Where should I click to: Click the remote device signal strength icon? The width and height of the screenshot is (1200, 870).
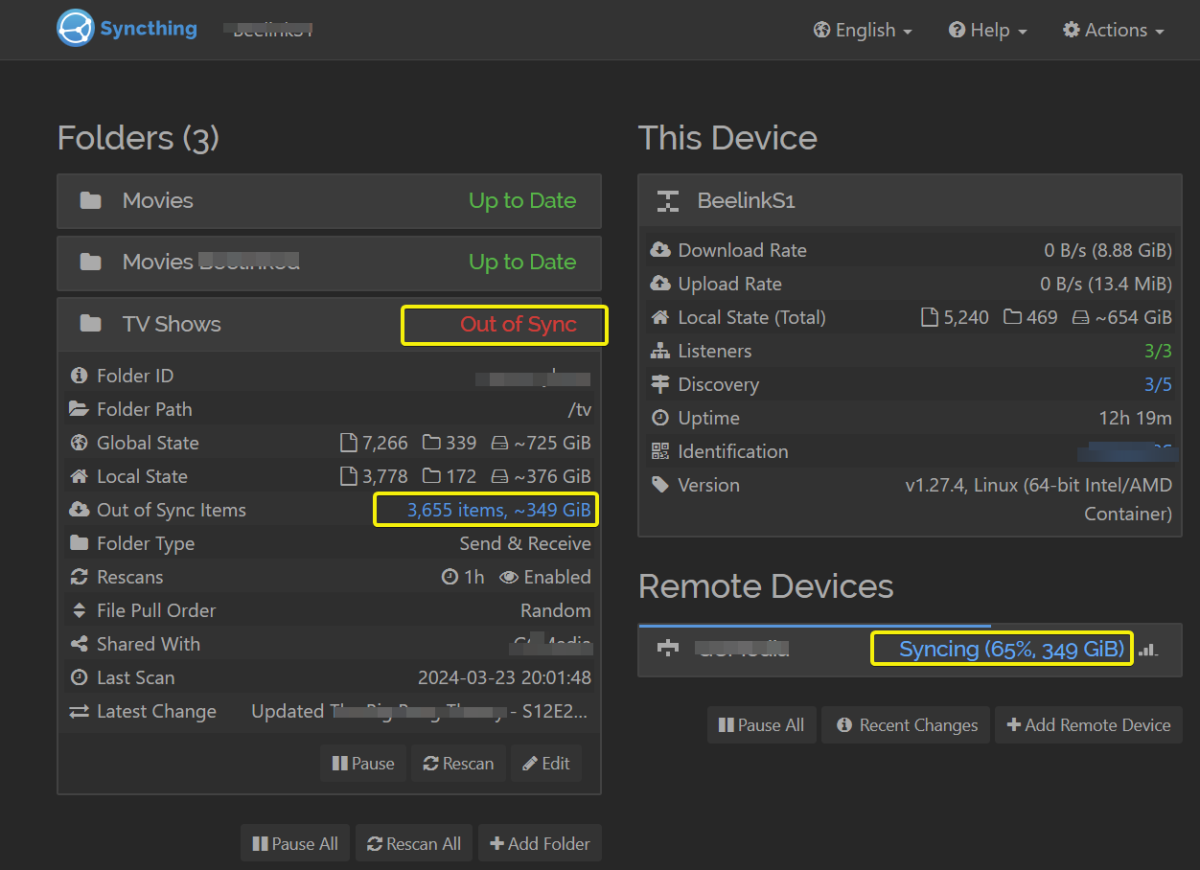click(x=1148, y=650)
